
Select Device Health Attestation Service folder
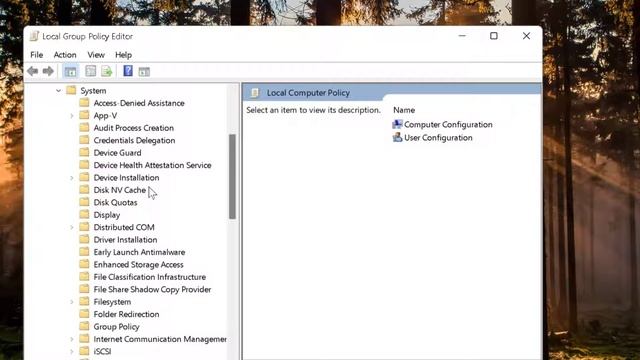[x=152, y=165]
